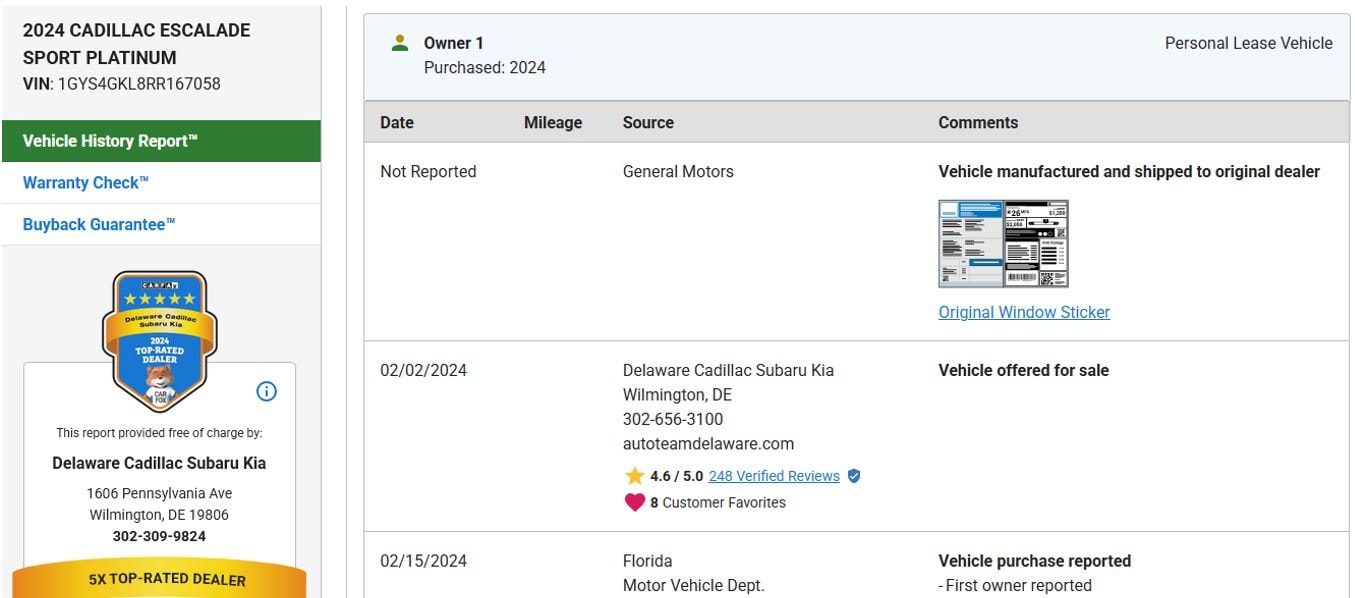Open the Vehicle History Report tab
1355x598 pixels.
[x=110, y=141]
